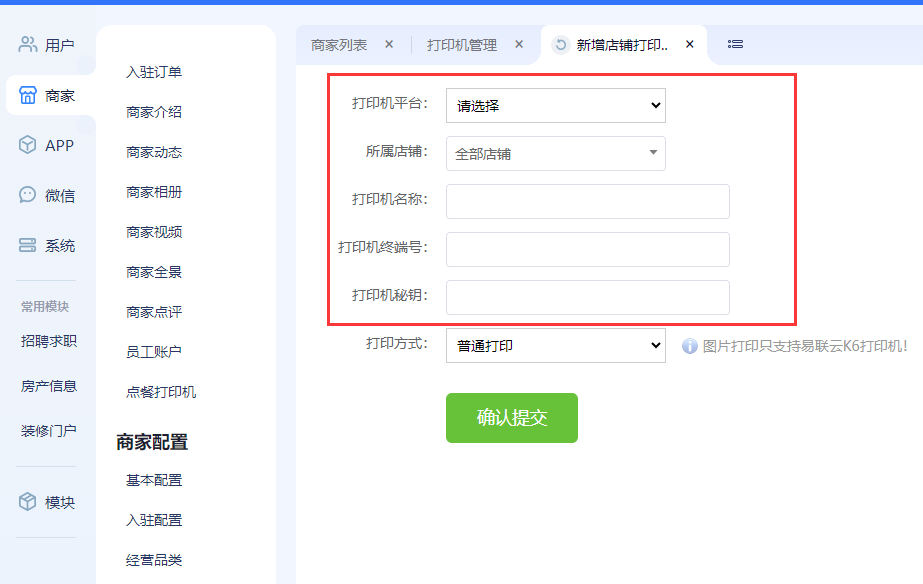Open 商家点评 in the submenu
The width and height of the screenshot is (923, 584).
click(x=154, y=312)
